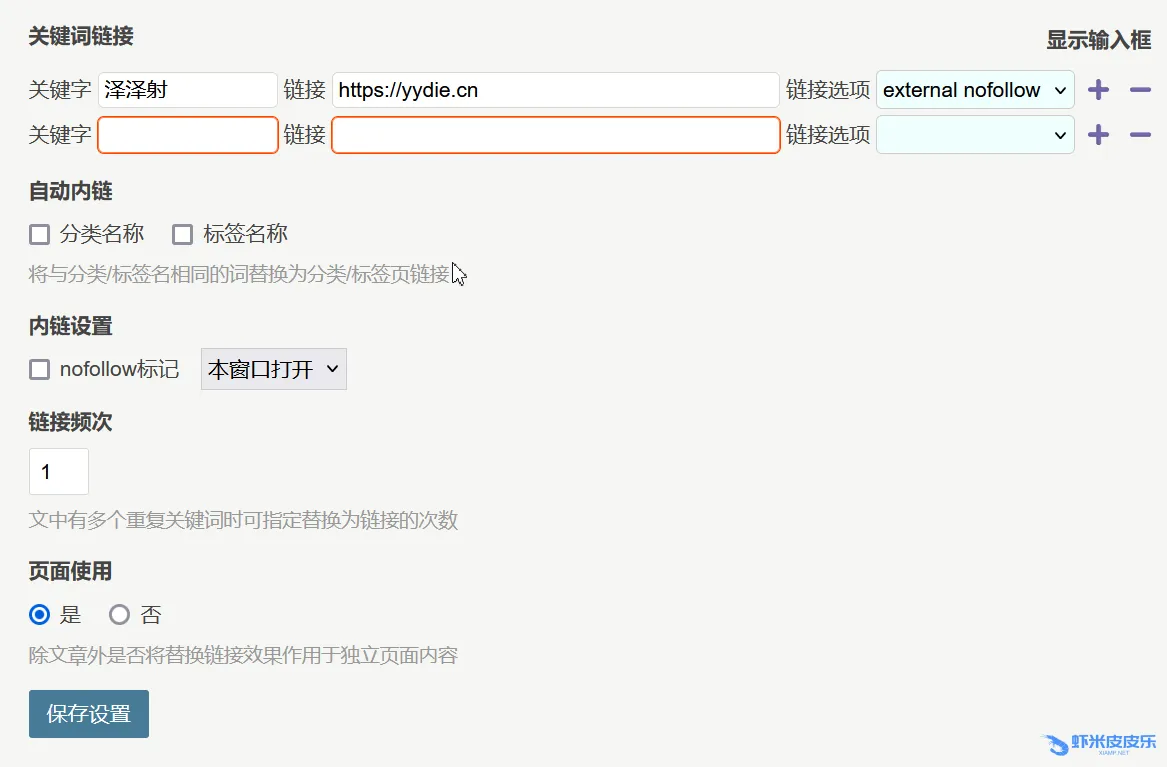Select the 是 radio button

click(40, 614)
